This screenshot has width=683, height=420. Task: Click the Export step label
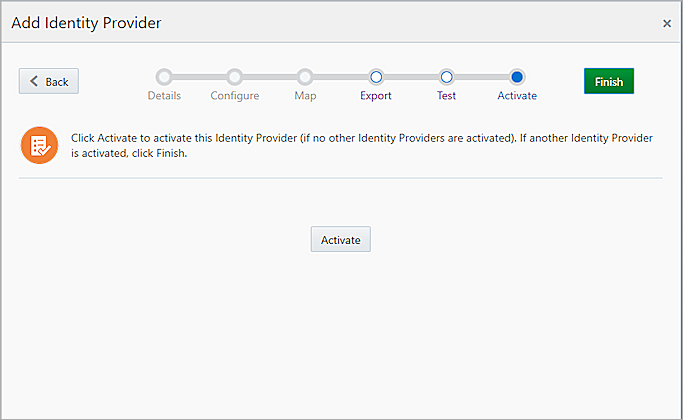[376, 96]
